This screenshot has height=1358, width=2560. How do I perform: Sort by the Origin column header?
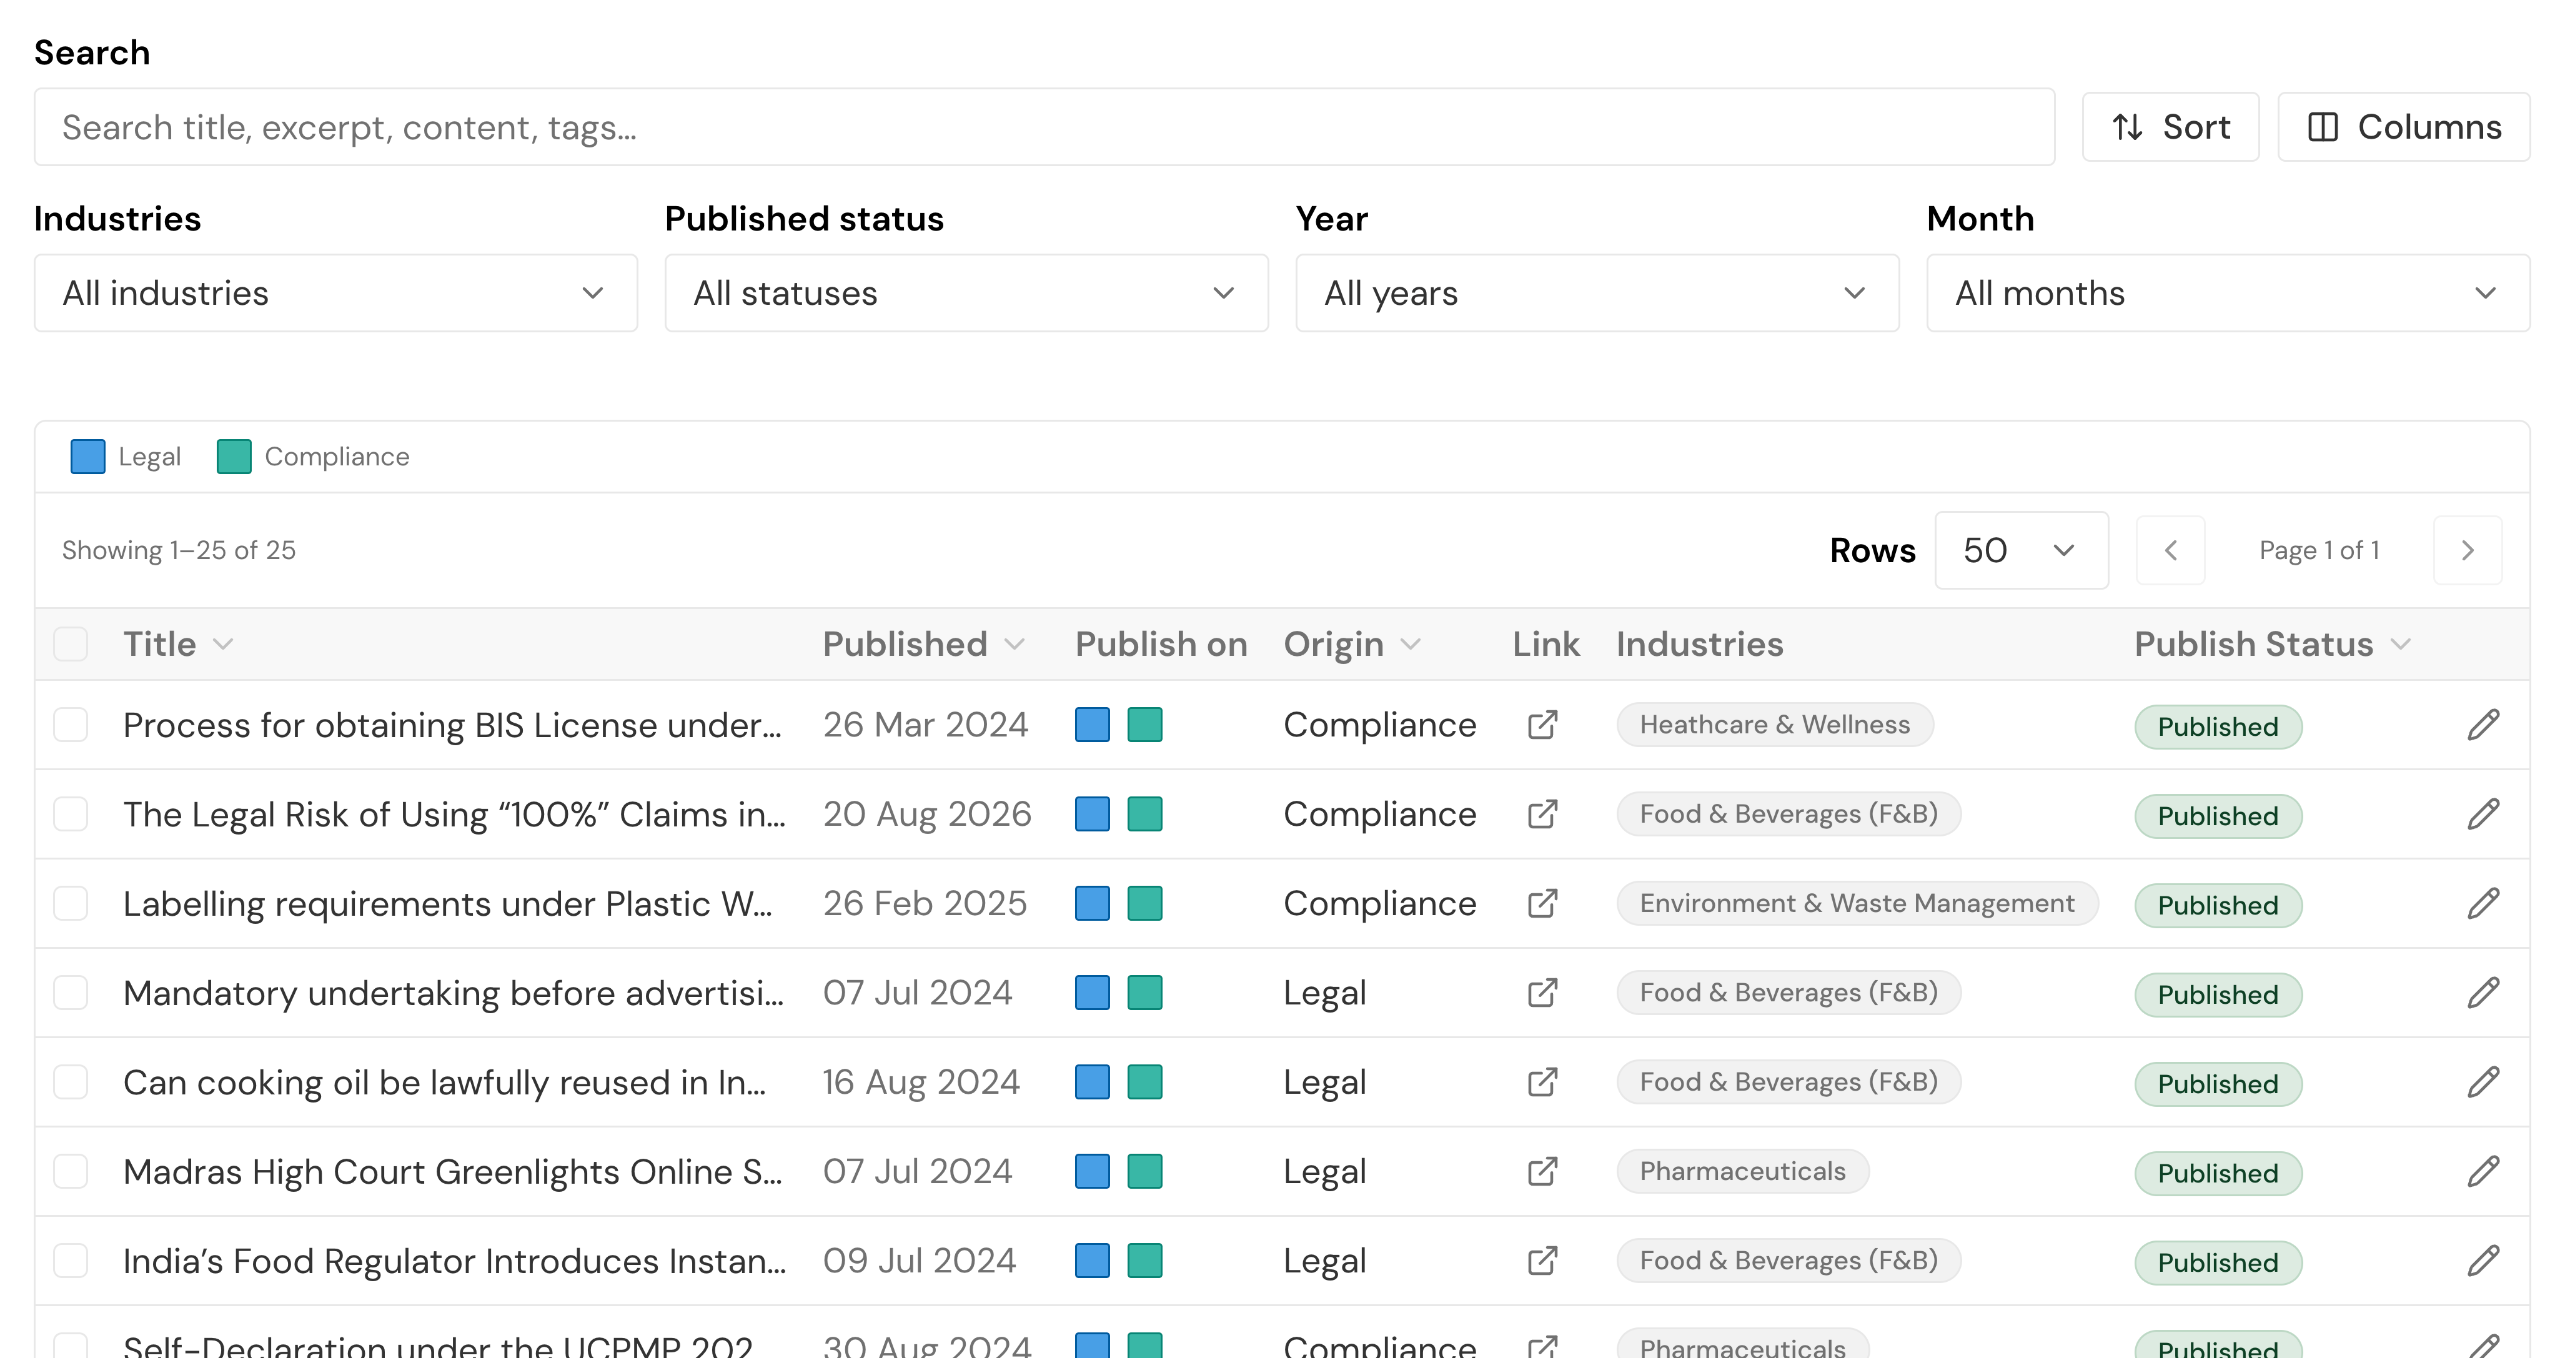coord(1352,644)
